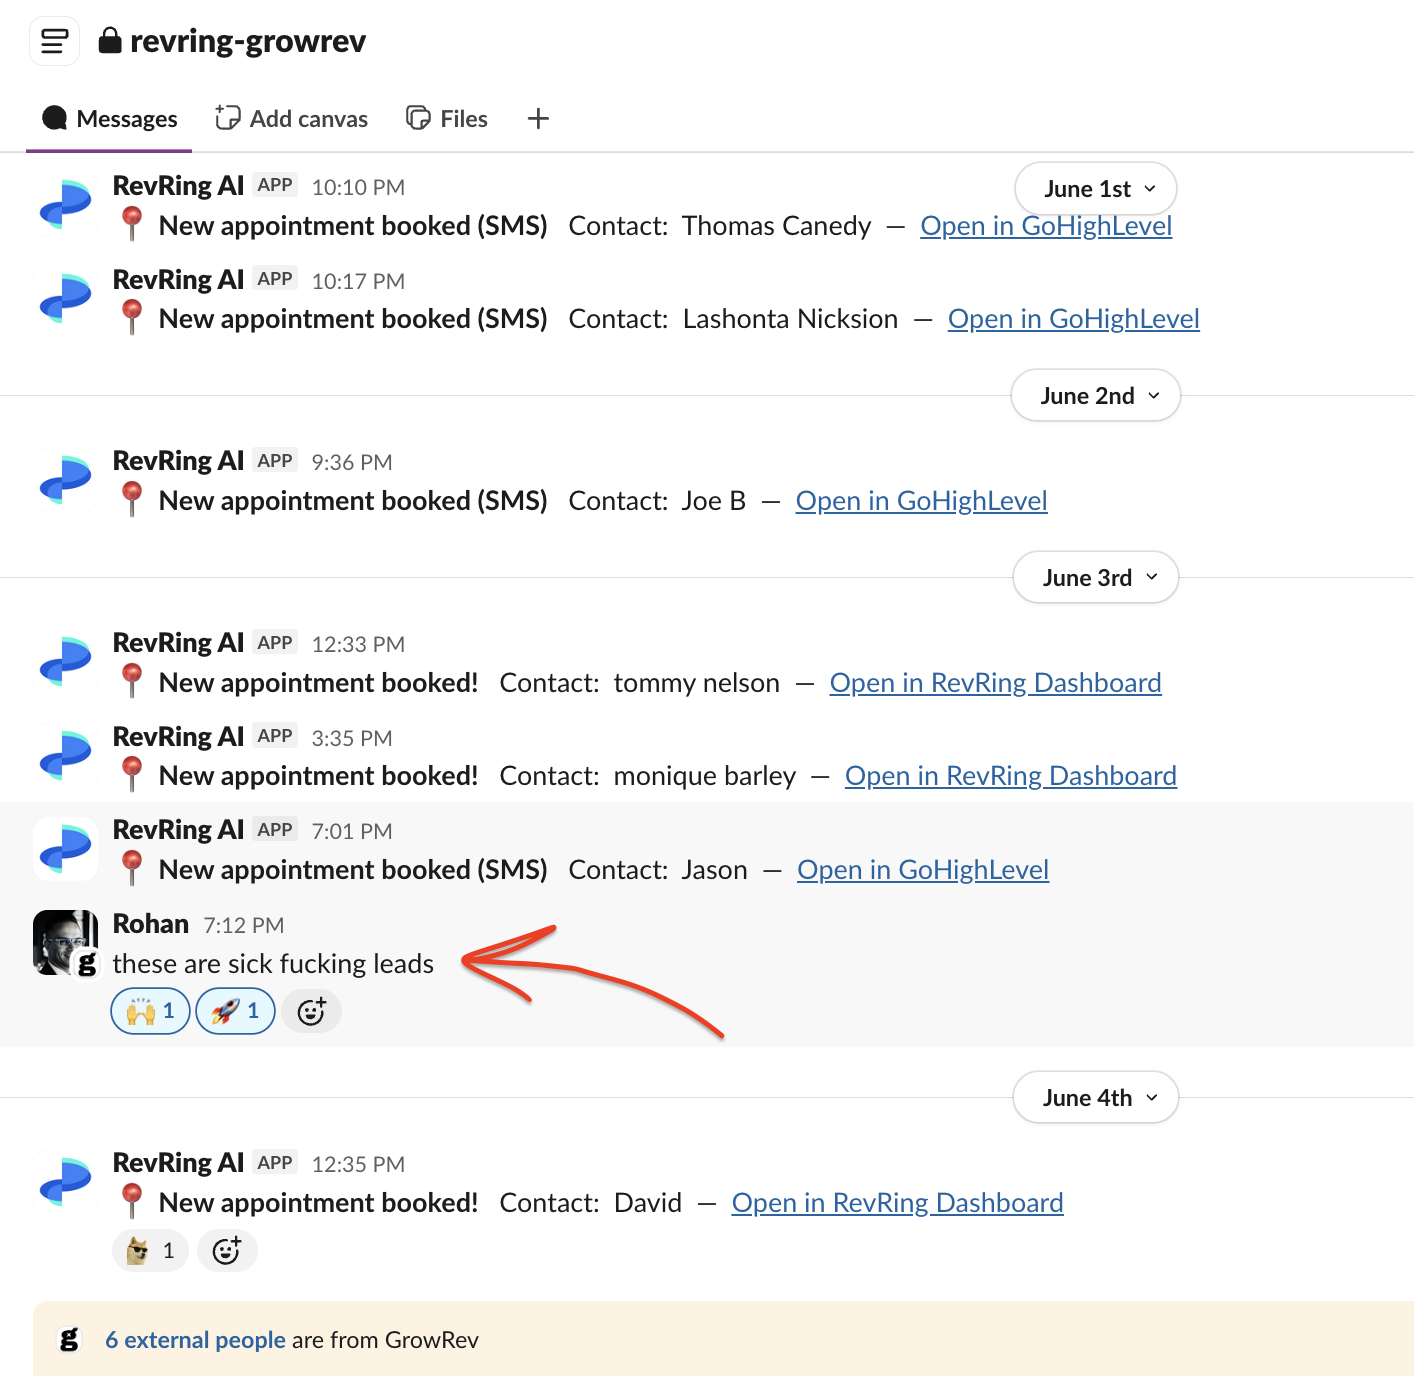This screenshot has width=1414, height=1376.
Task: Expand the June 3rd date divider
Action: click(1095, 577)
